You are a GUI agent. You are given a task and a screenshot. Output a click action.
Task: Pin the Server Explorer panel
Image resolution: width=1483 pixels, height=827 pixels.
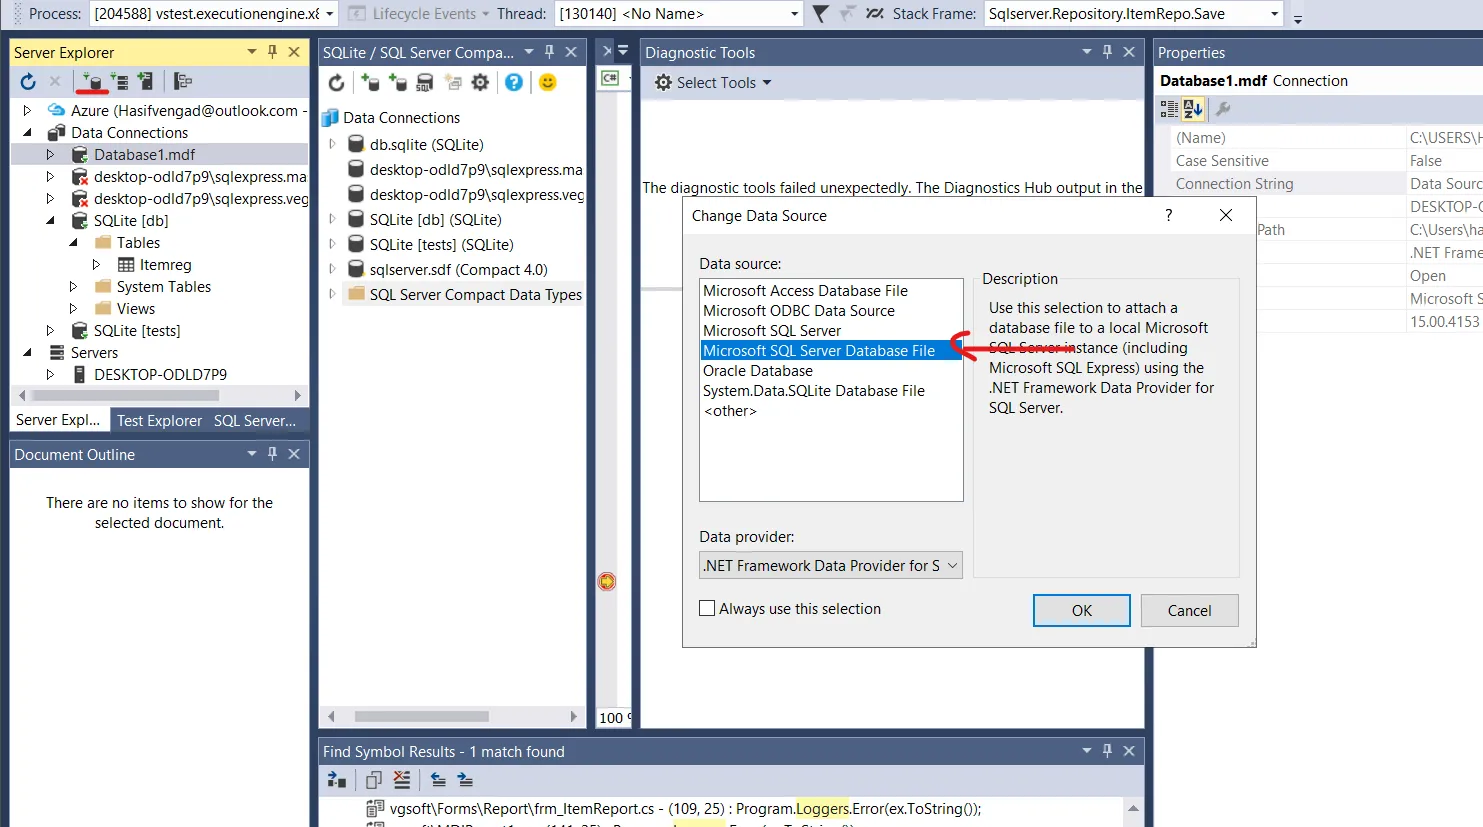click(272, 52)
